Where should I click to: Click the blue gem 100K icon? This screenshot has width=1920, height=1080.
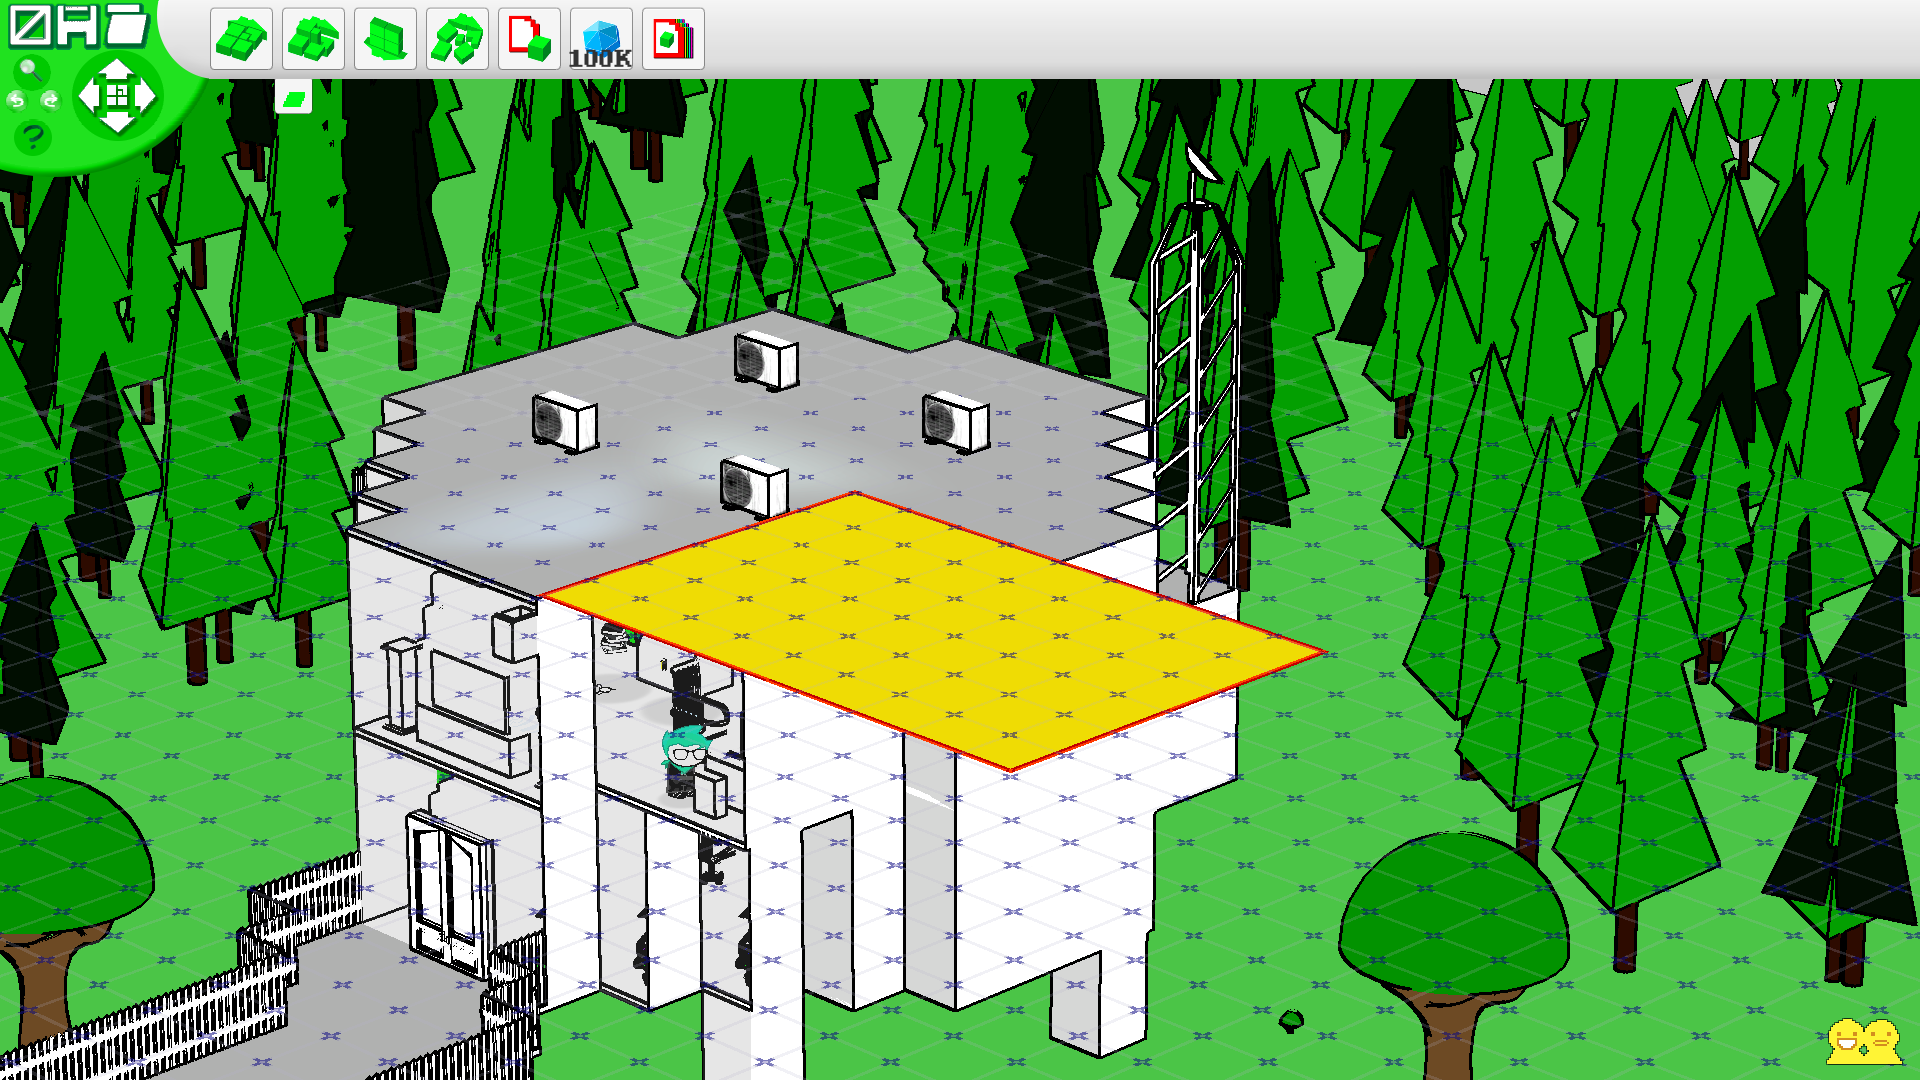pyautogui.click(x=601, y=40)
